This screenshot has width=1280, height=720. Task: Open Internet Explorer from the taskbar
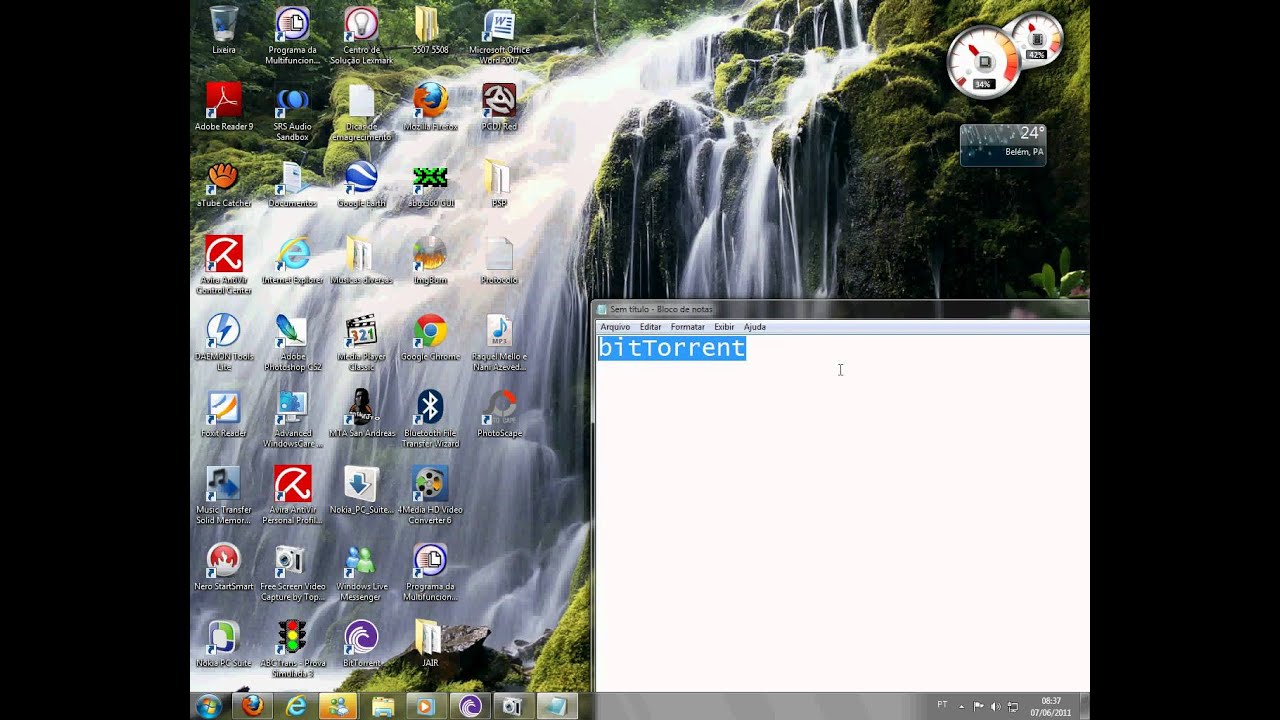(x=296, y=706)
